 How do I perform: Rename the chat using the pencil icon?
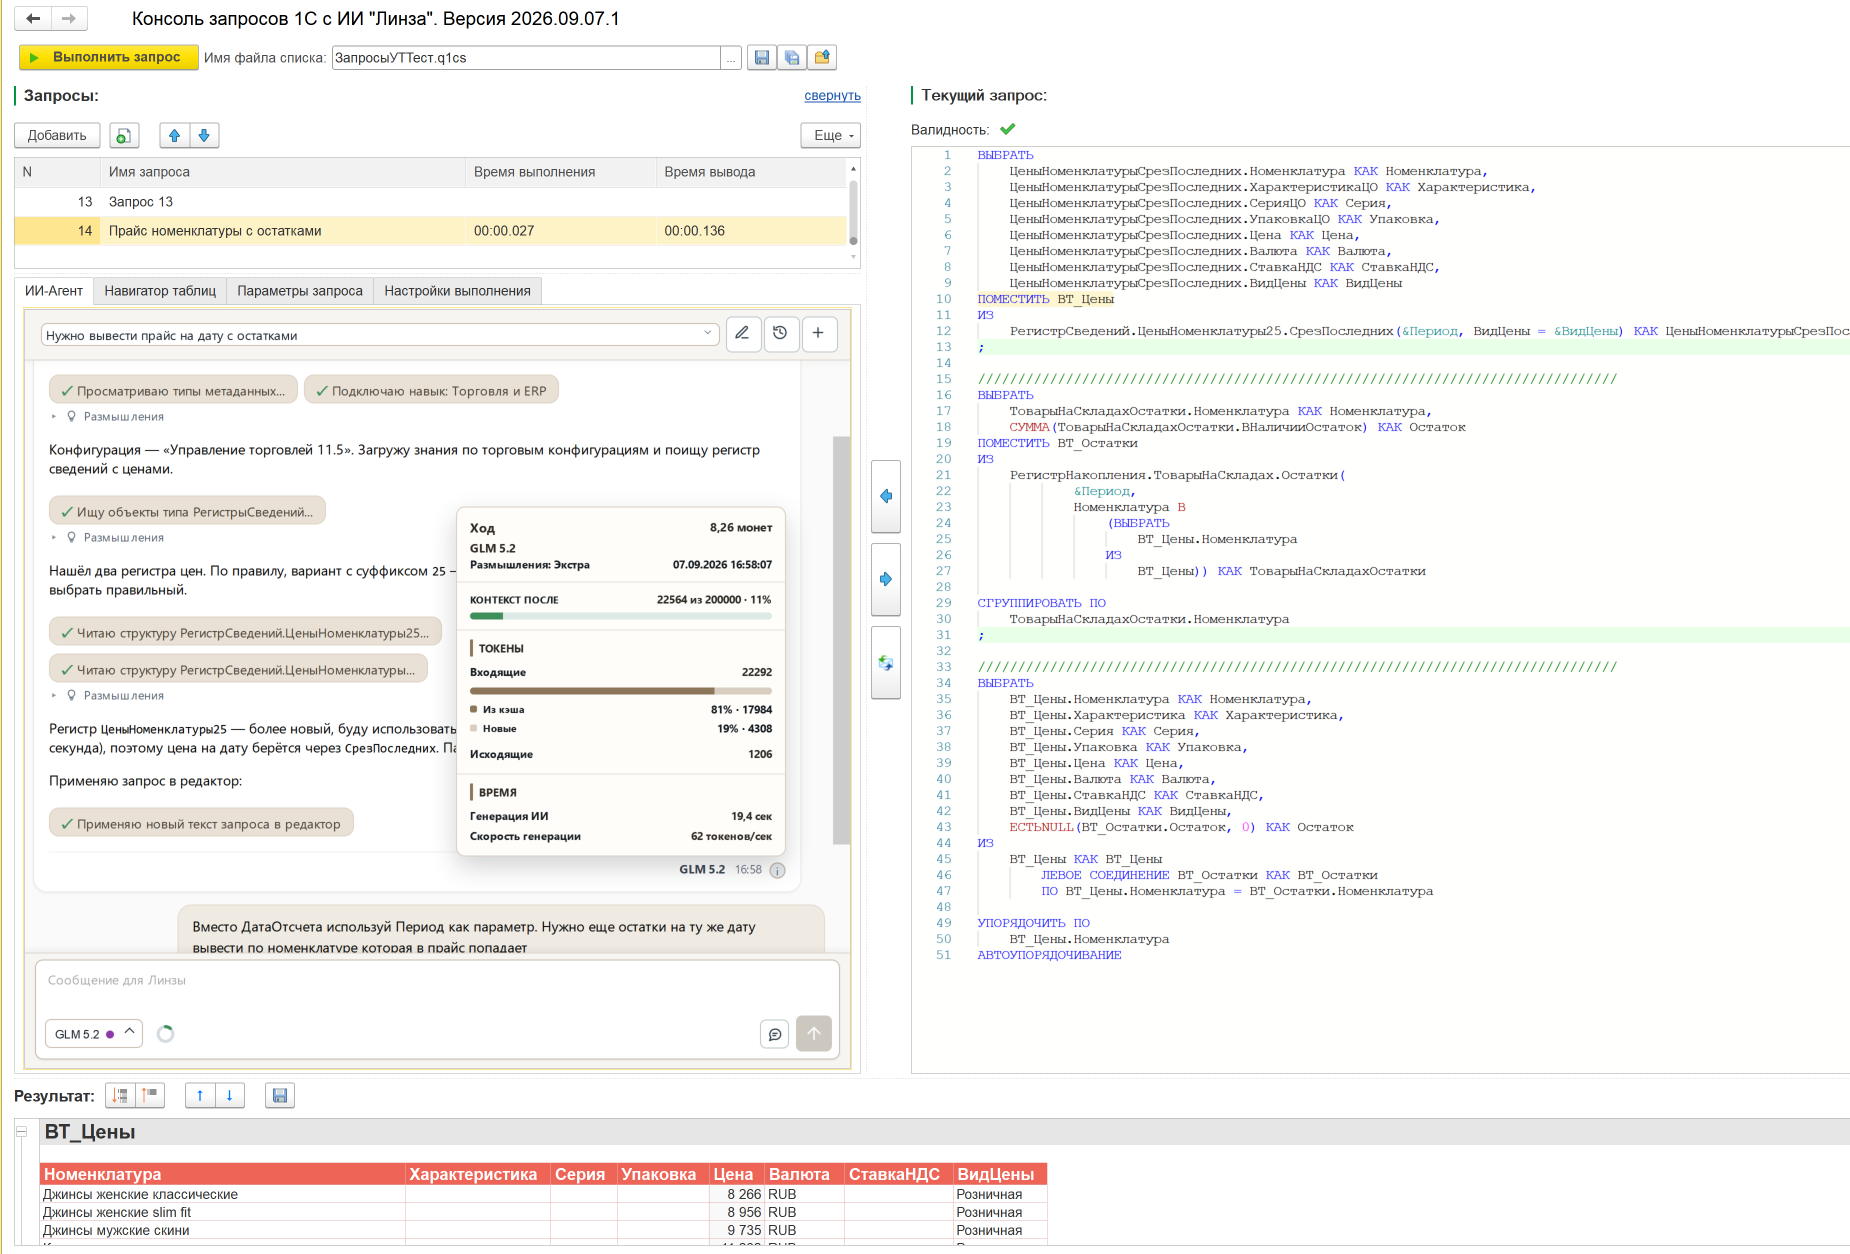pyautogui.click(x=742, y=333)
